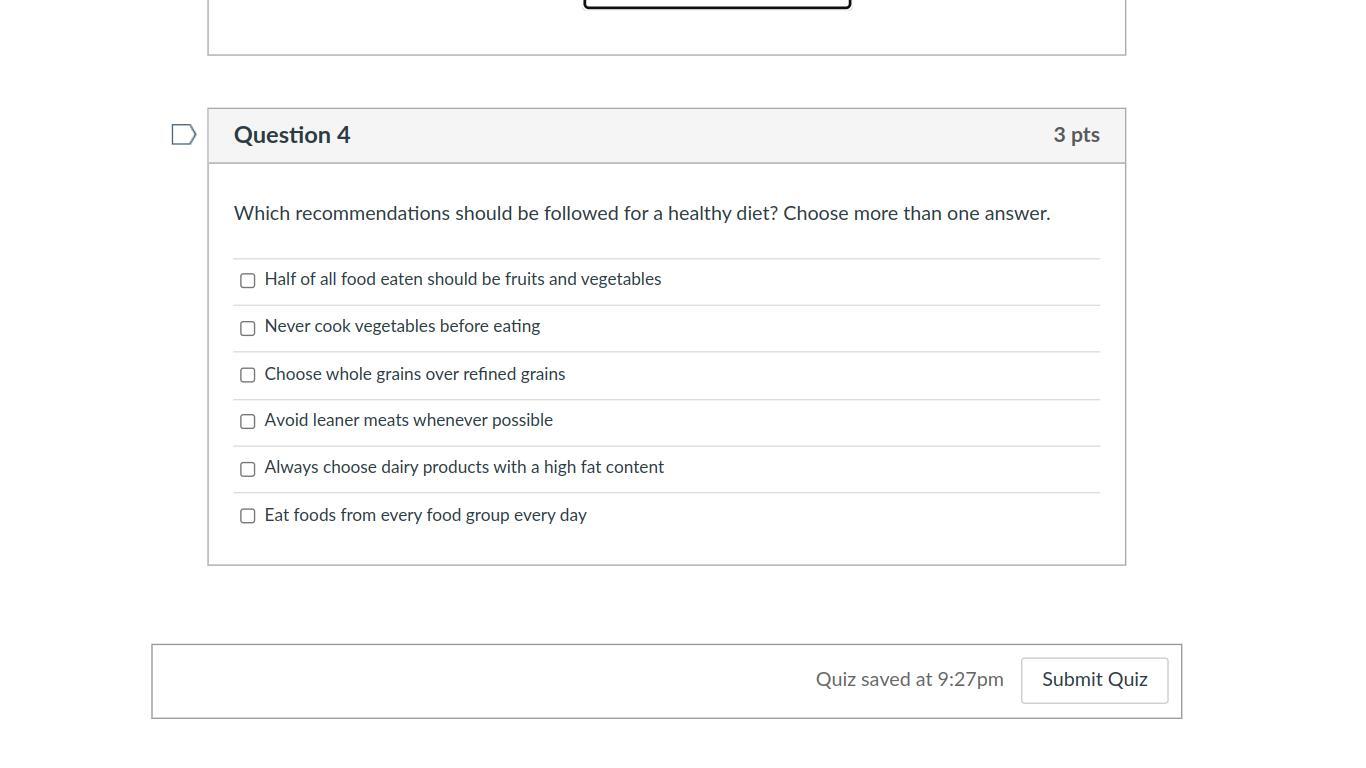Tick the 'Never cook vegetables' checkbox
This screenshot has width=1366, height=768.
[x=248, y=328]
